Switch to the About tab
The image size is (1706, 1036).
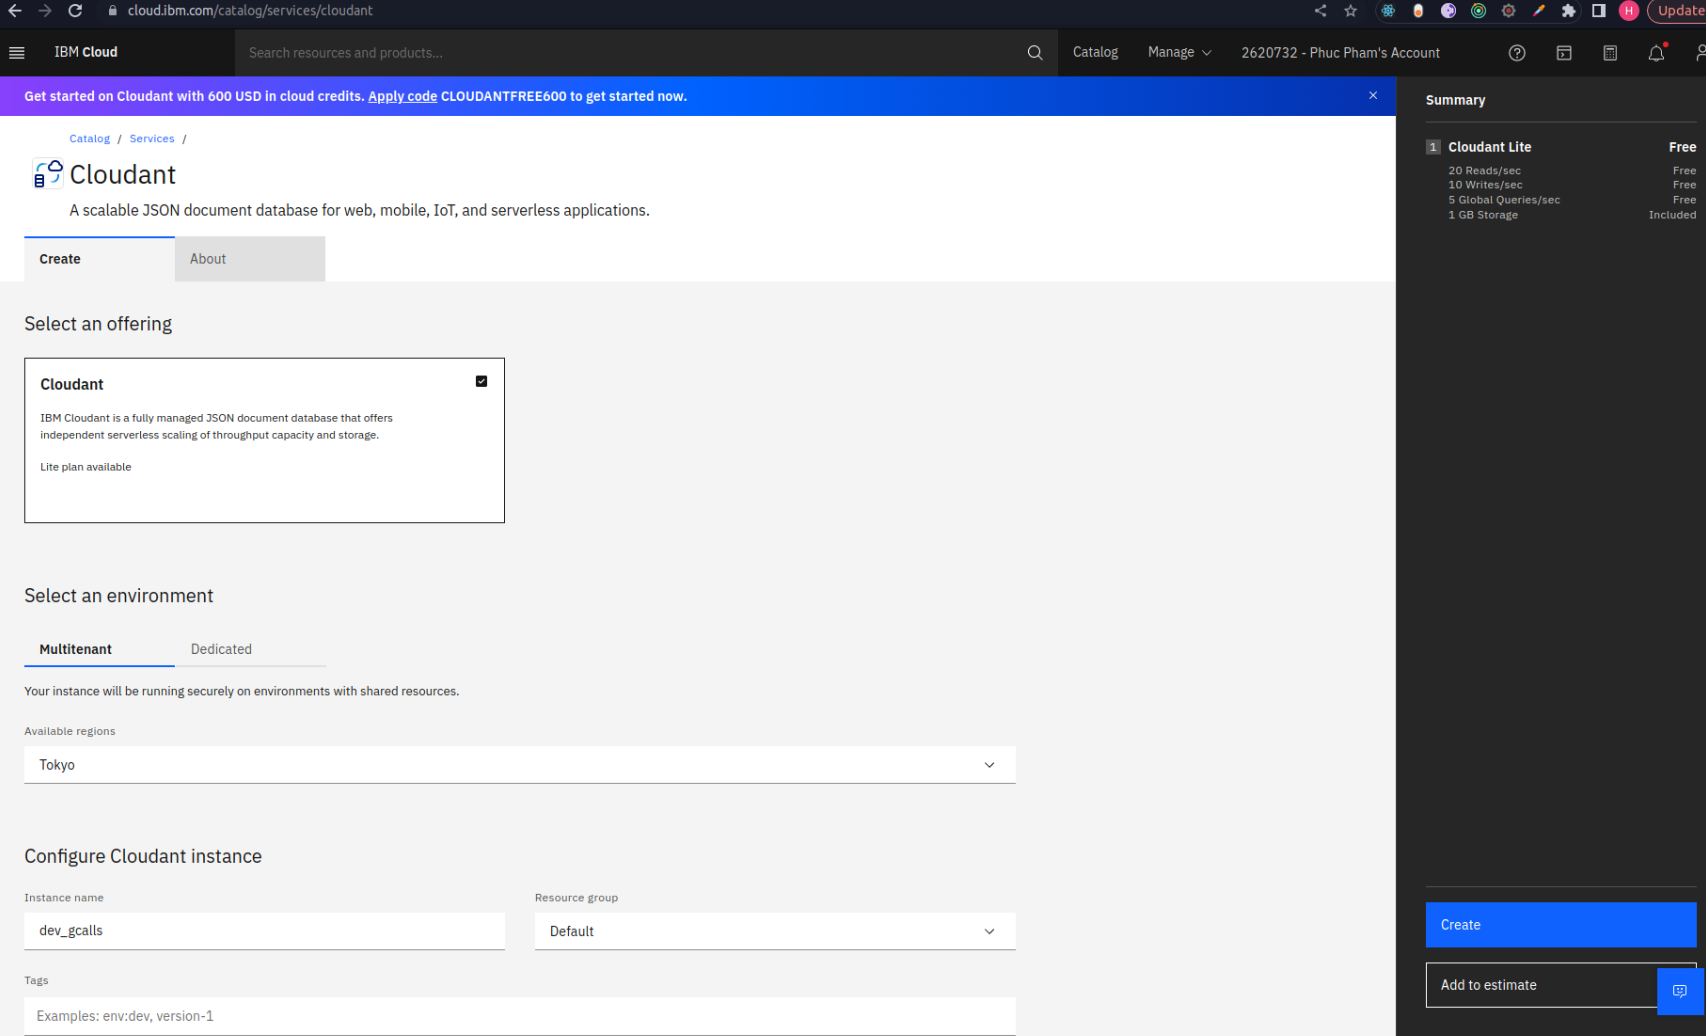pyautogui.click(x=249, y=259)
